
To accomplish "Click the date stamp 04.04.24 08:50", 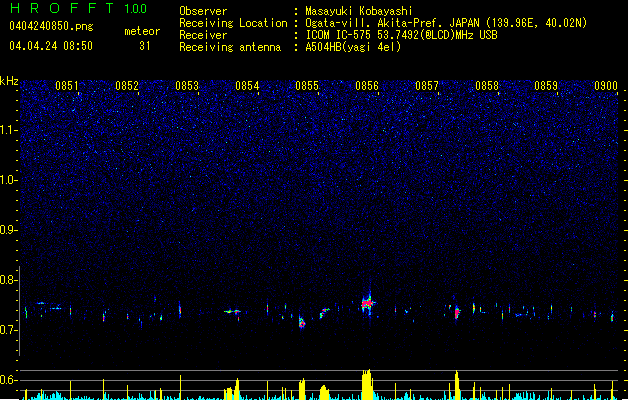I will (x=51, y=46).
